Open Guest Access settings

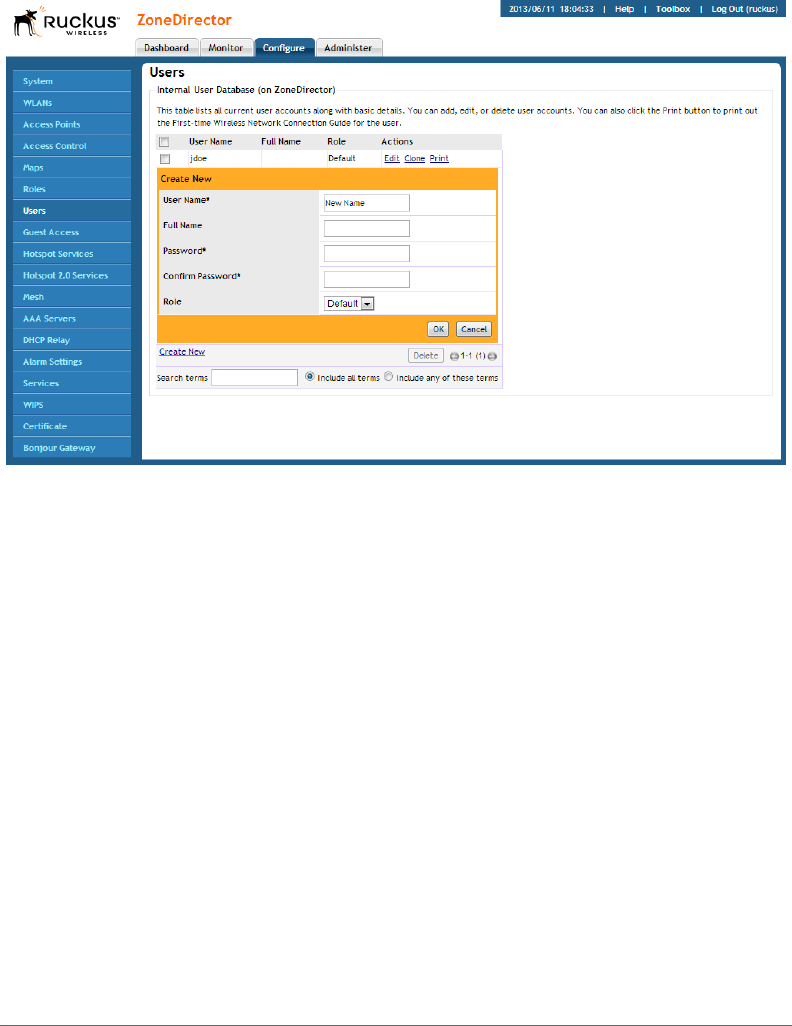pyautogui.click(x=72, y=232)
